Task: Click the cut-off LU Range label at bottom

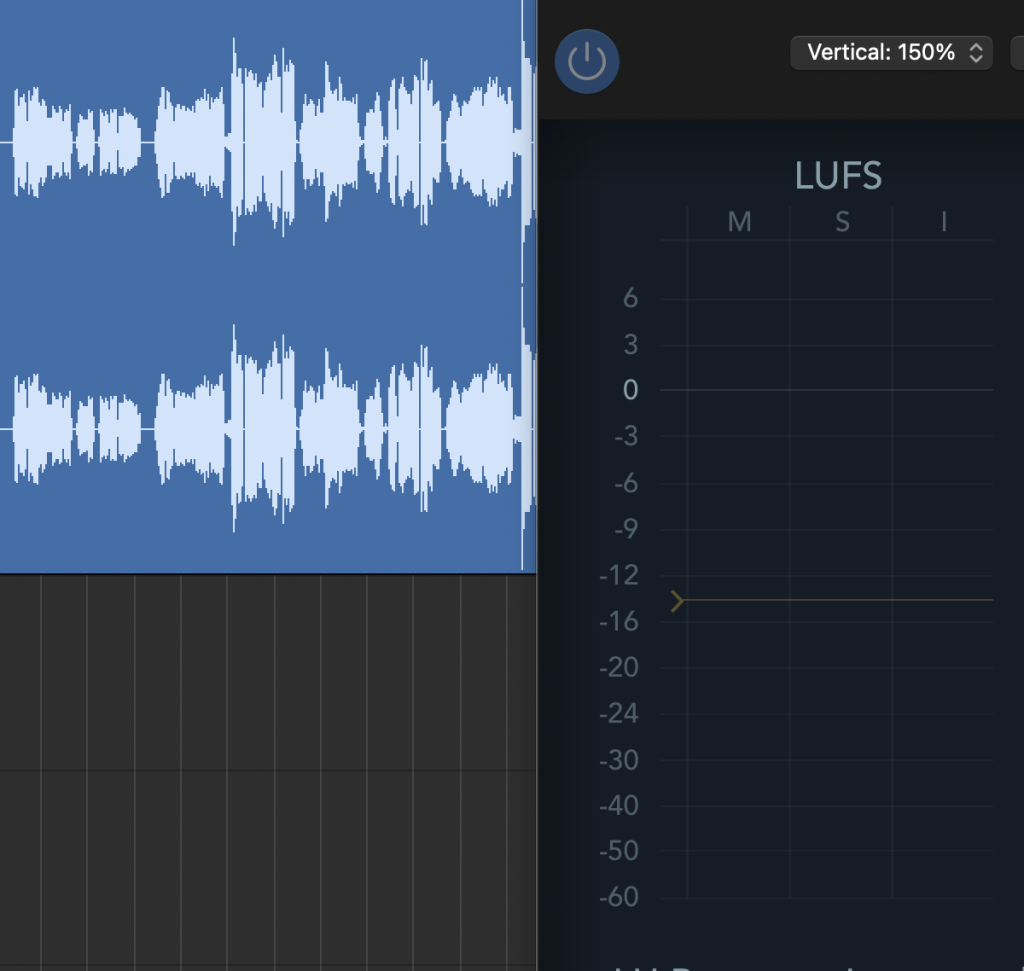Action: pyautogui.click(x=740, y=966)
